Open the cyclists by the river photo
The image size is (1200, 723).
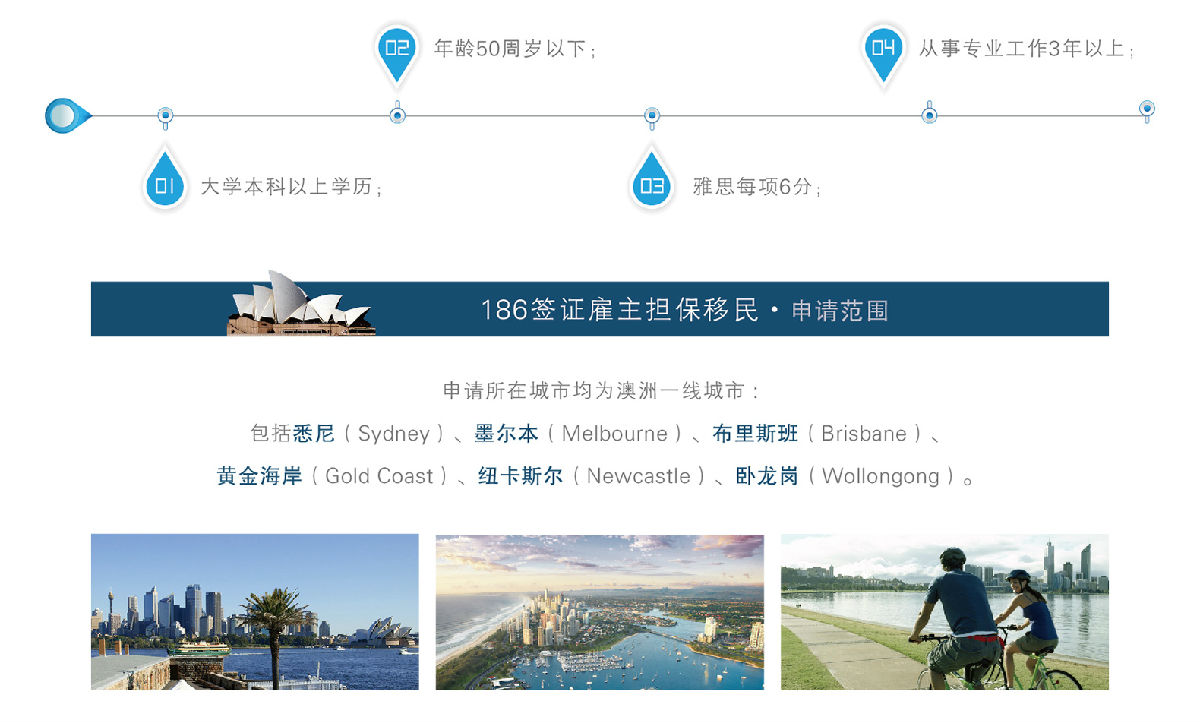coord(945,611)
